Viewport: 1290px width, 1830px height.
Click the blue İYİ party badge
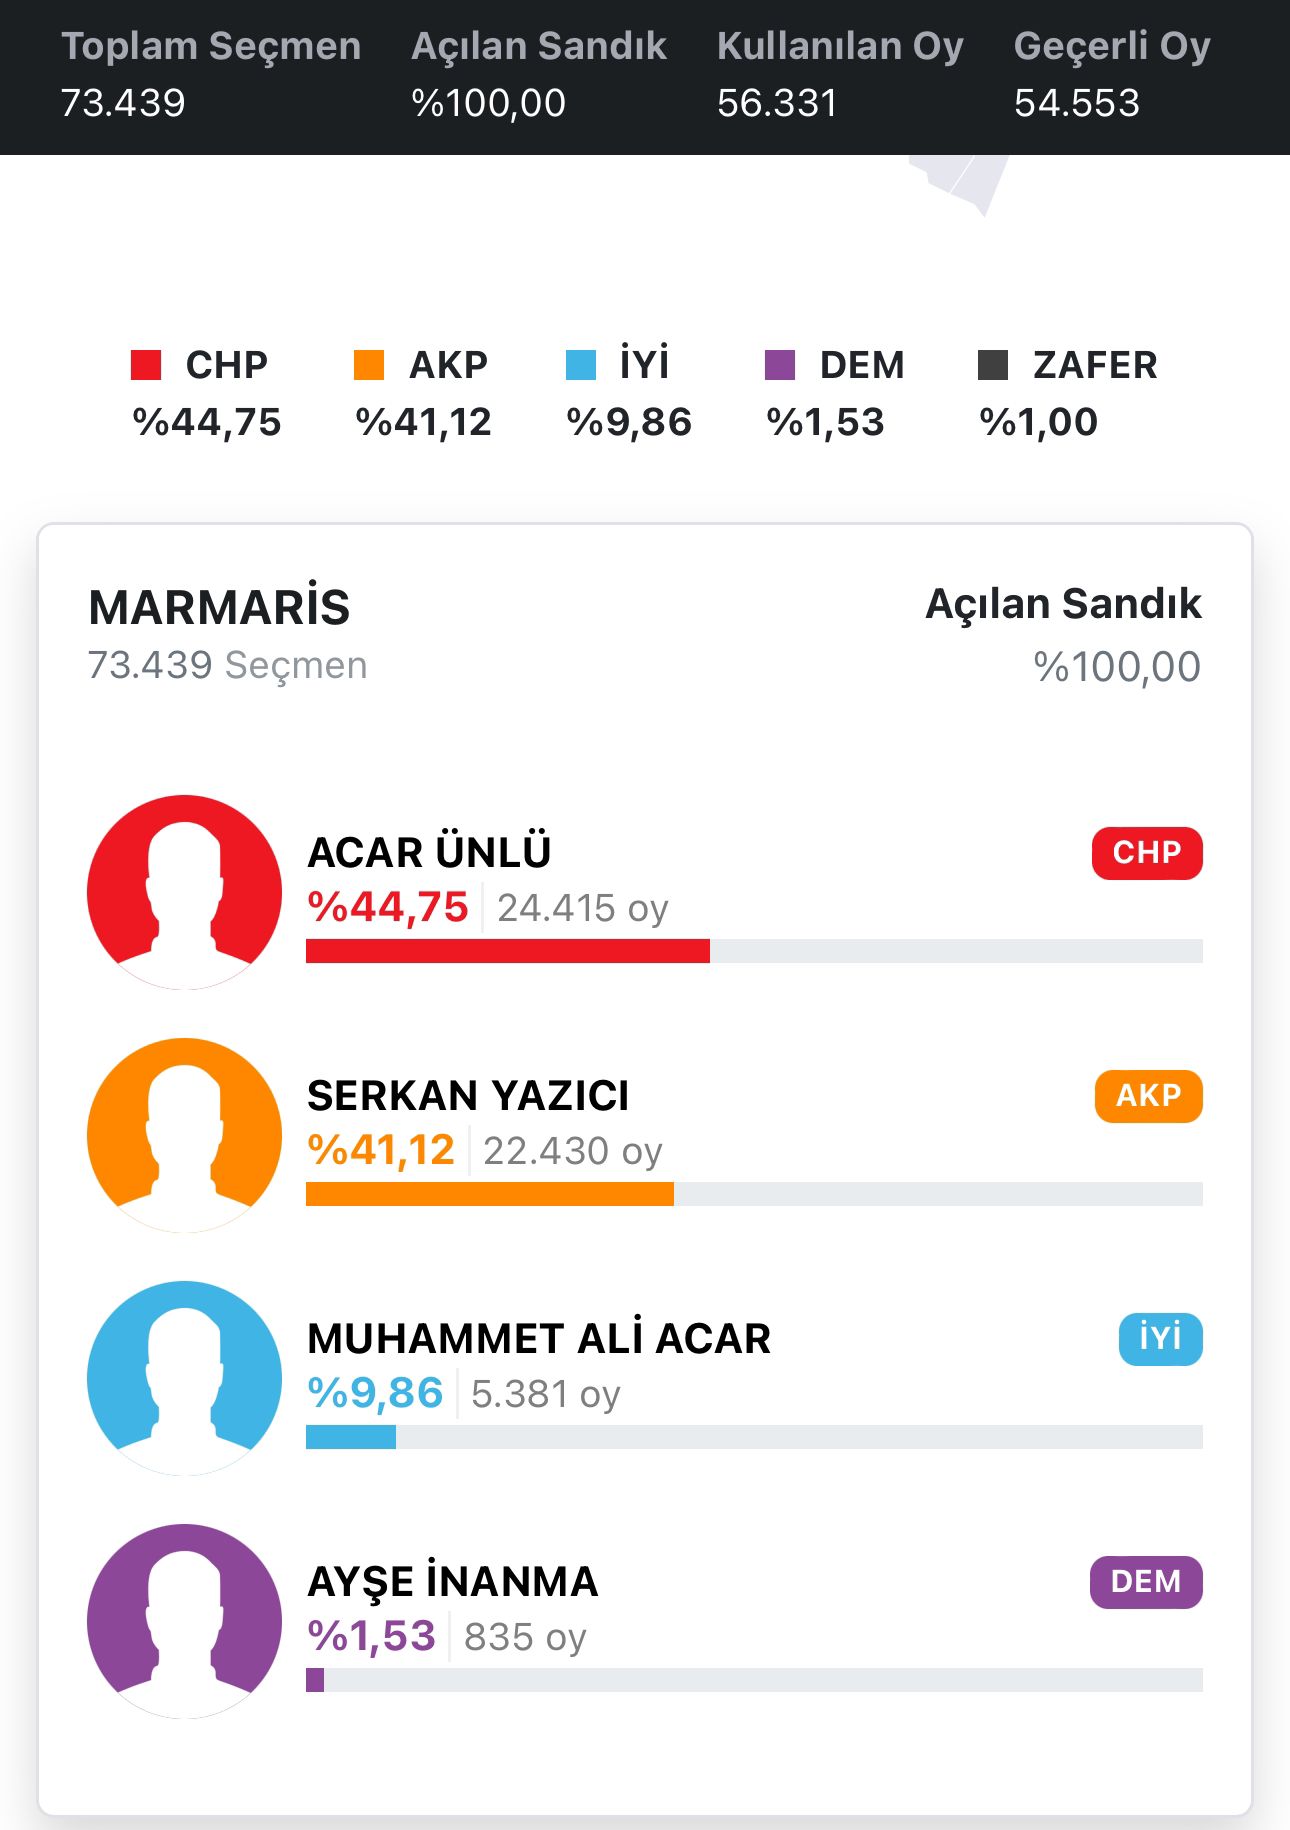[1160, 1339]
